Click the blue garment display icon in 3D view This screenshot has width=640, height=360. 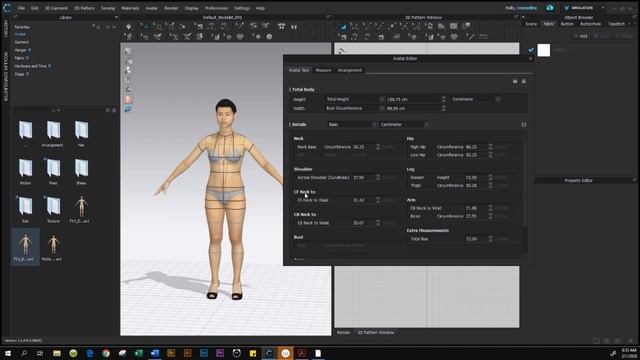[x=128, y=109]
